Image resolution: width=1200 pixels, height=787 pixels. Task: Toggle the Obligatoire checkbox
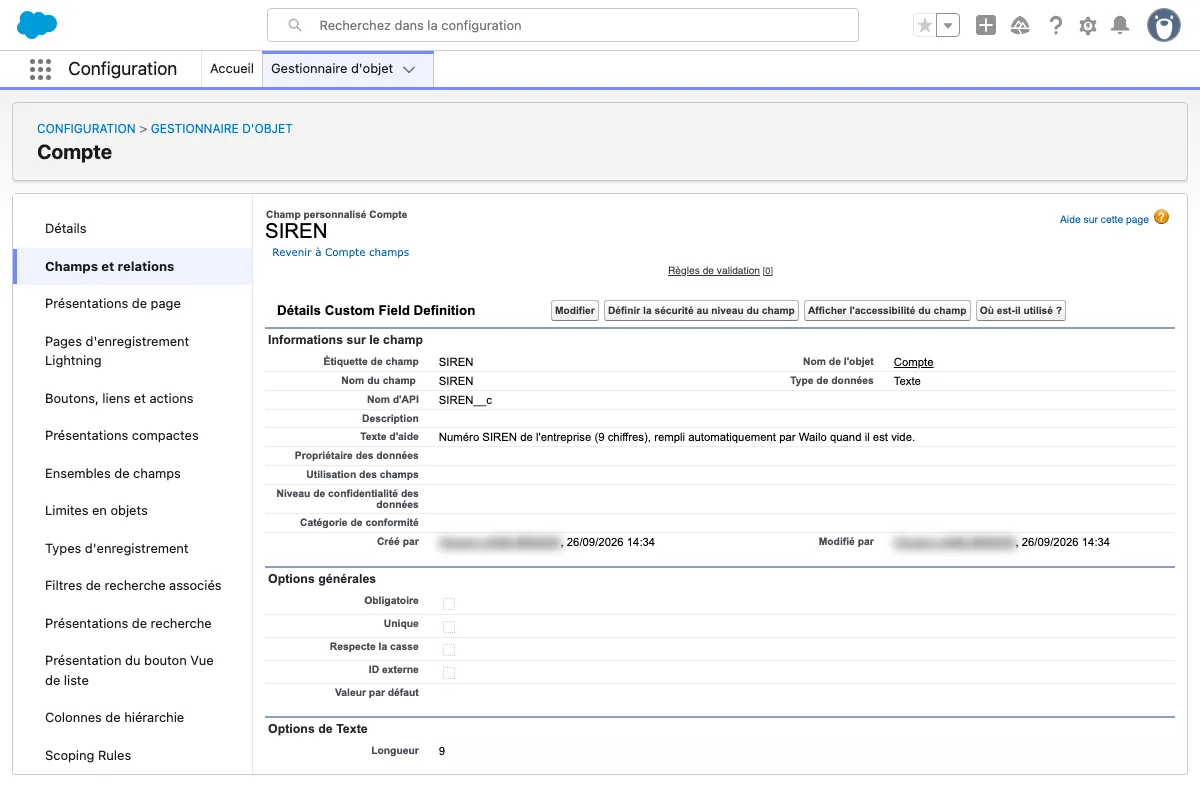449,604
